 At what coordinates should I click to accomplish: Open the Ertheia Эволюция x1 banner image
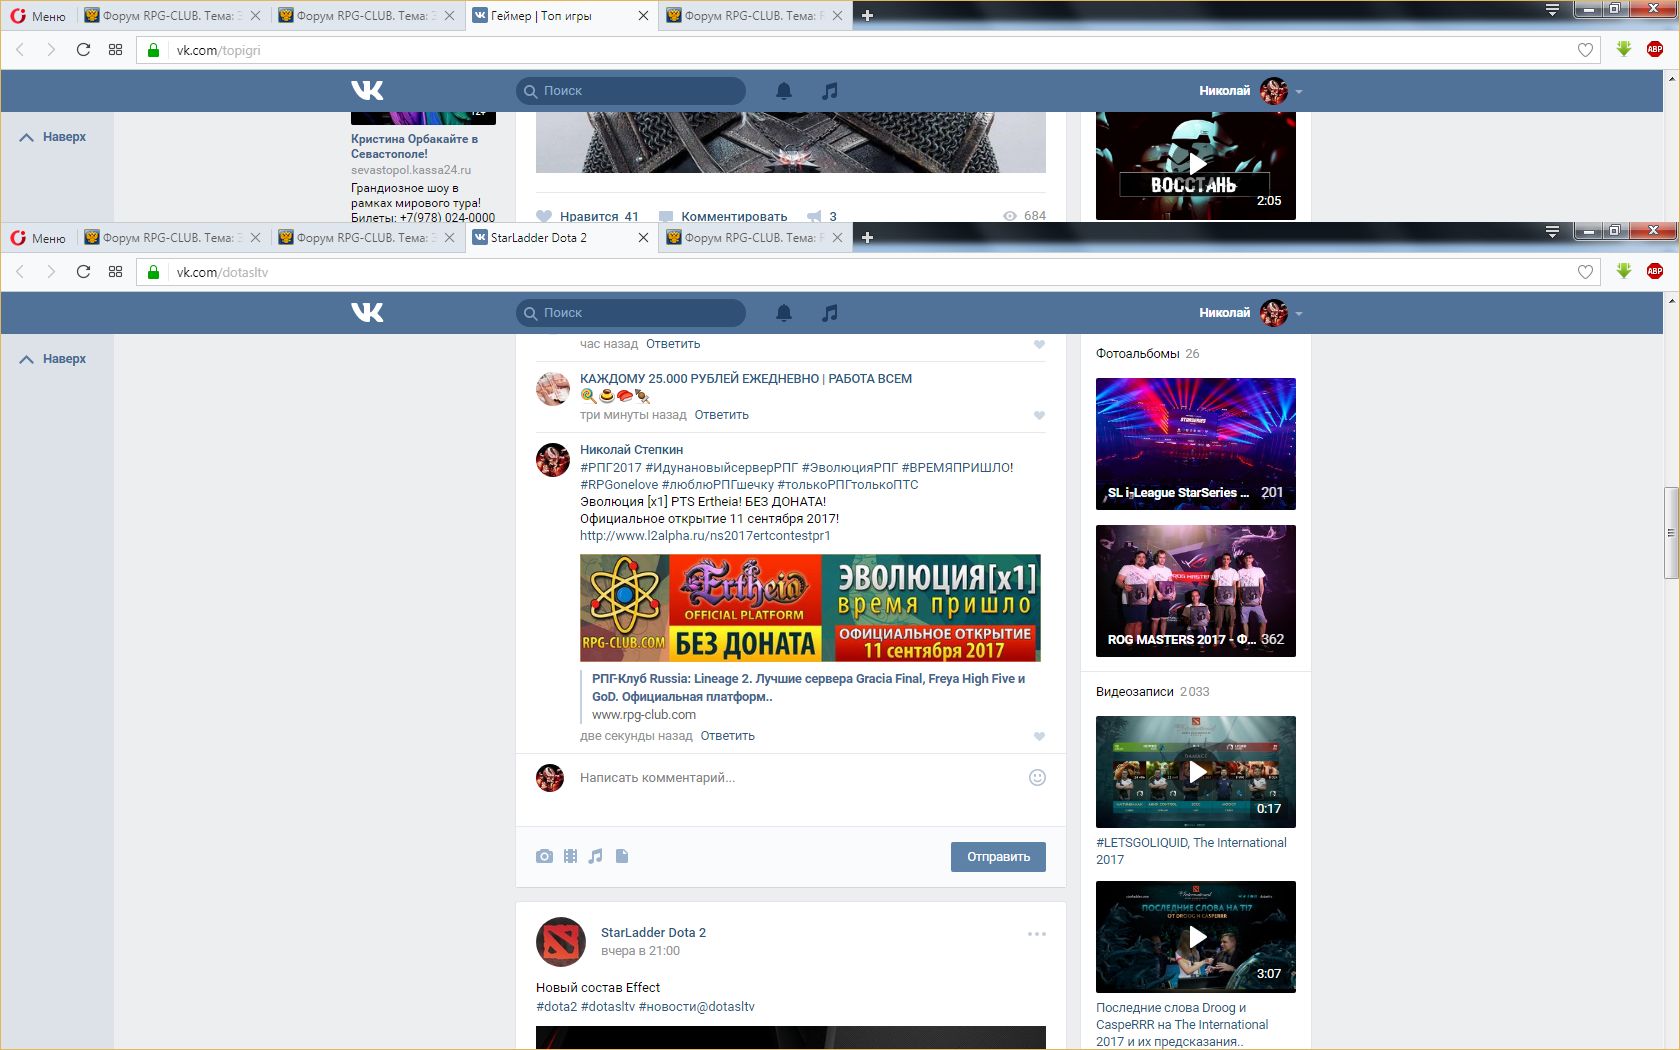[810, 608]
